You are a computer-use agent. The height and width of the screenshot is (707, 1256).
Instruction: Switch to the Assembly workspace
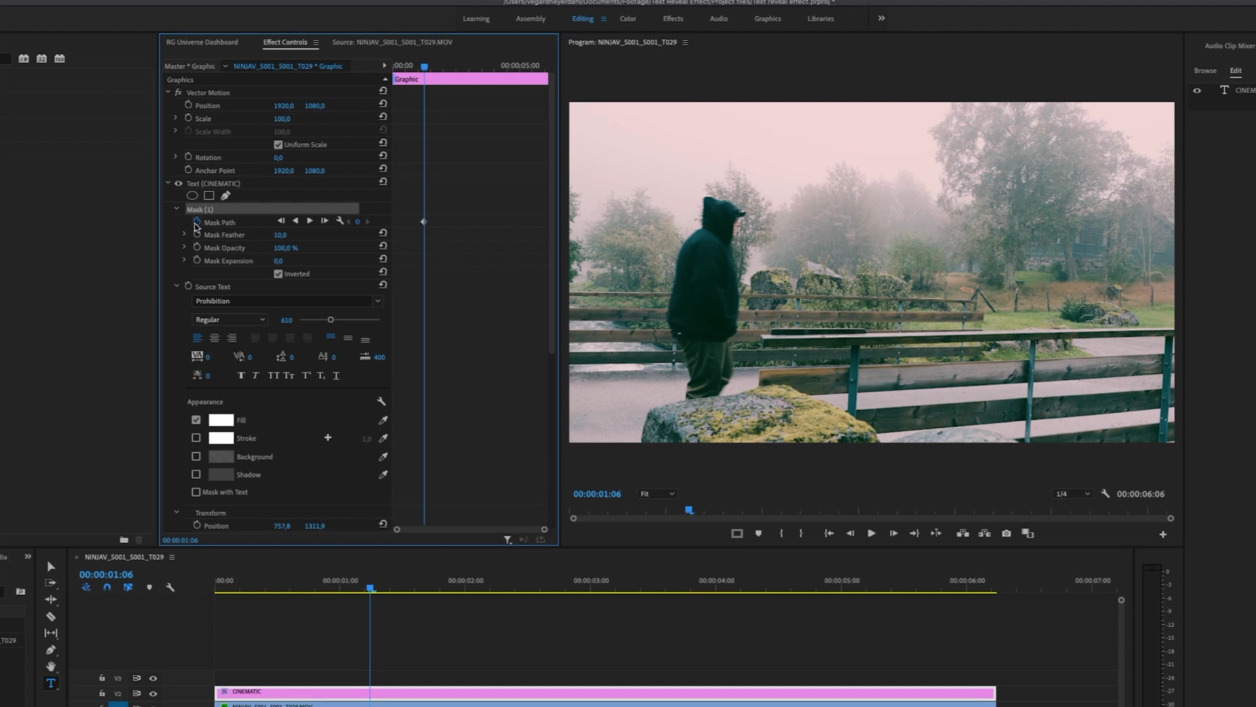530,18
